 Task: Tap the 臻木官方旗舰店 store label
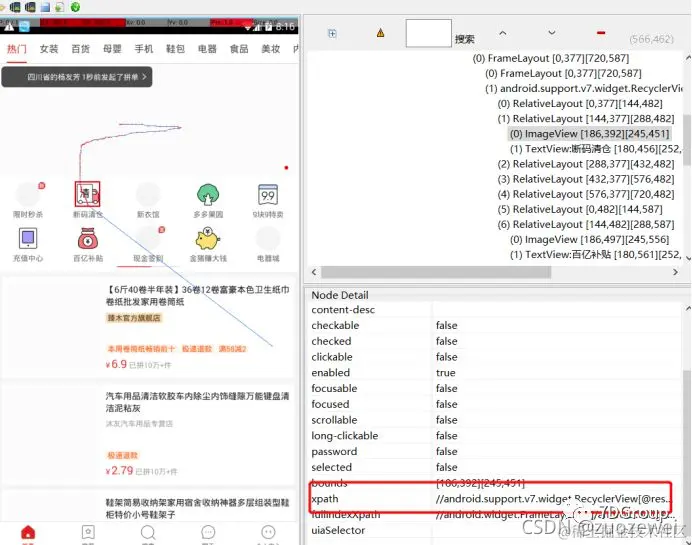point(134,318)
